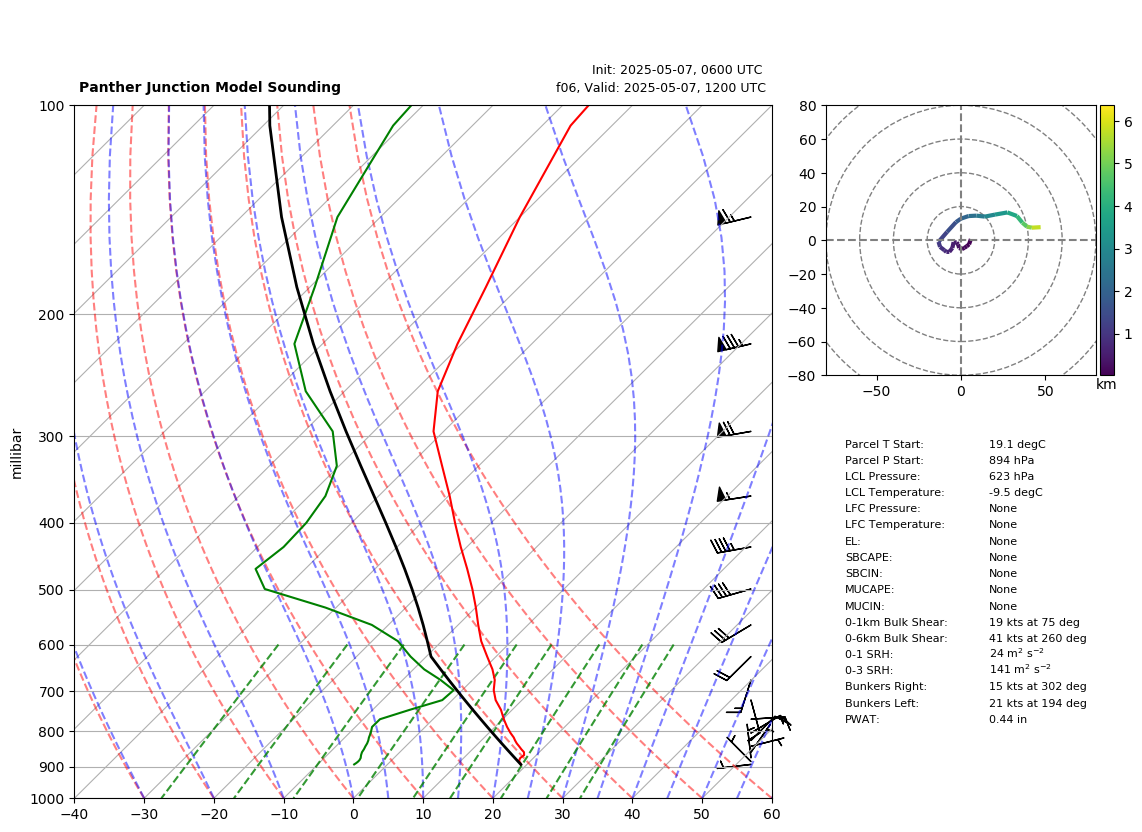Viewport: 1142px width, 832px height.
Task: Click the Init 2025-05-07 0600 UTC label
Action: coord(677,70)
